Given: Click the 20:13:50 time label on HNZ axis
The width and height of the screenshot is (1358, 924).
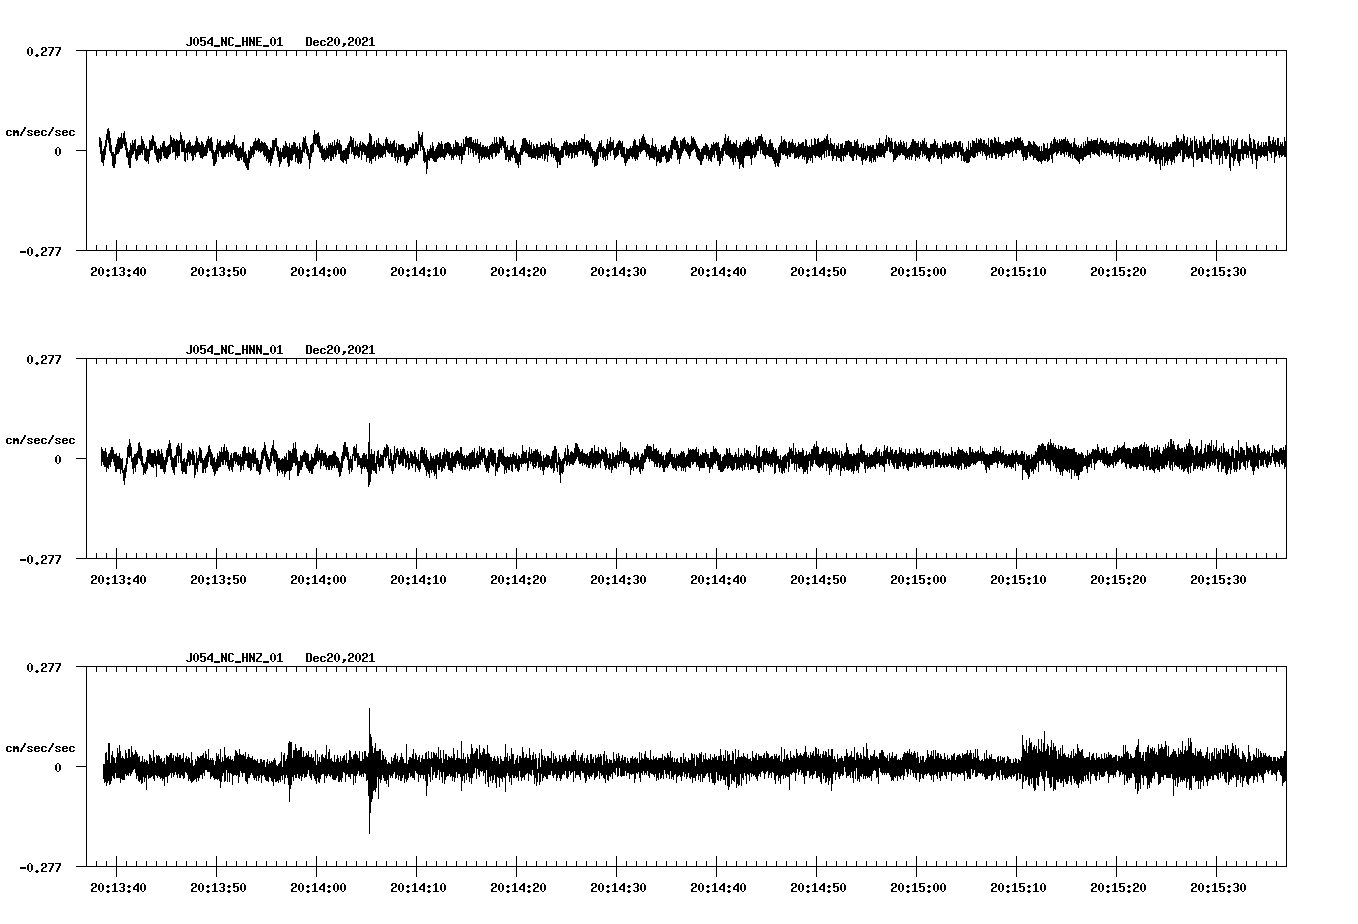Looking at the screenshot, I should pyautogui.click(x=218, y=887).
